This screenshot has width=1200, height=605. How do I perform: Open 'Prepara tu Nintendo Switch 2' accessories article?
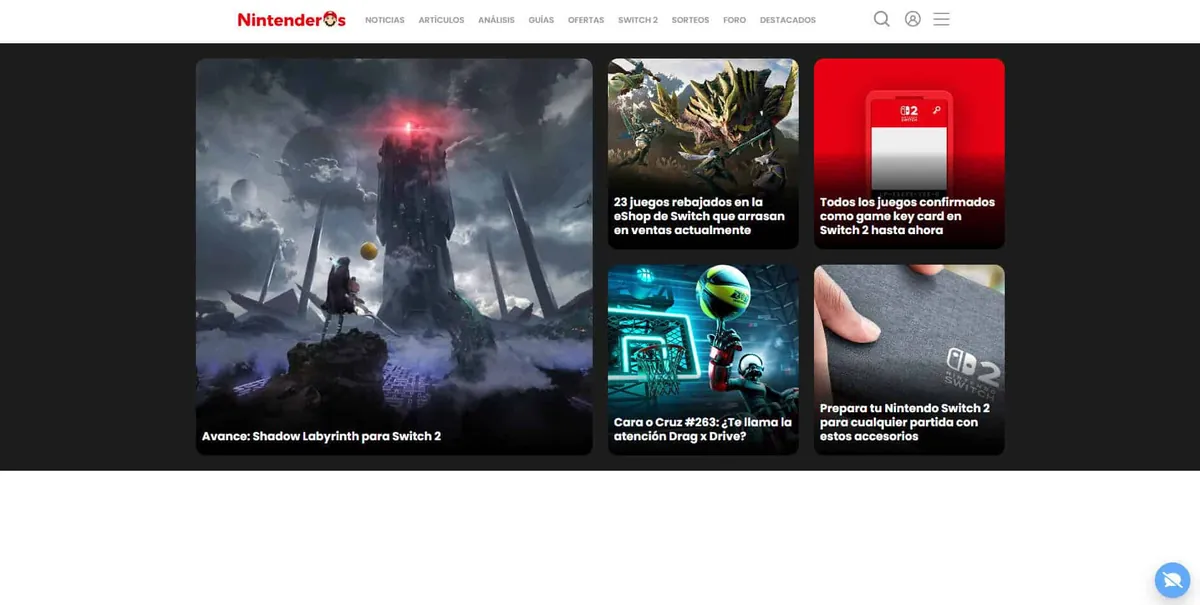click(x=905, y=422)
